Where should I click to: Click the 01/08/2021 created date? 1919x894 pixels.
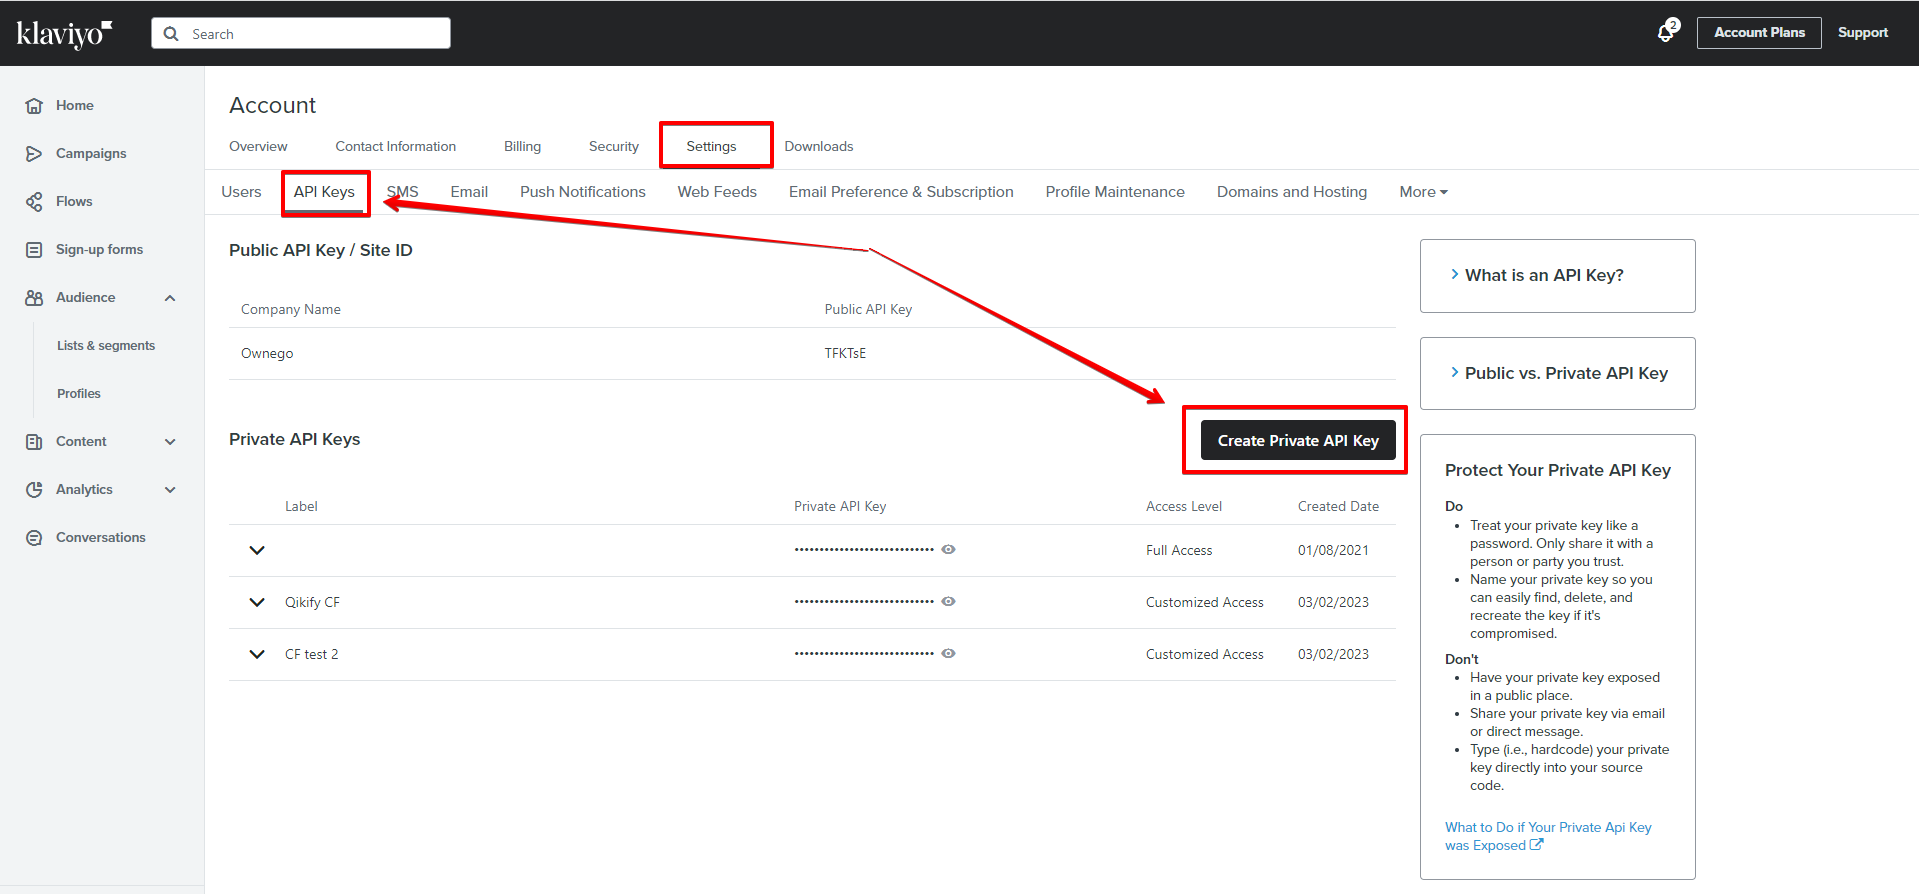1333,550
